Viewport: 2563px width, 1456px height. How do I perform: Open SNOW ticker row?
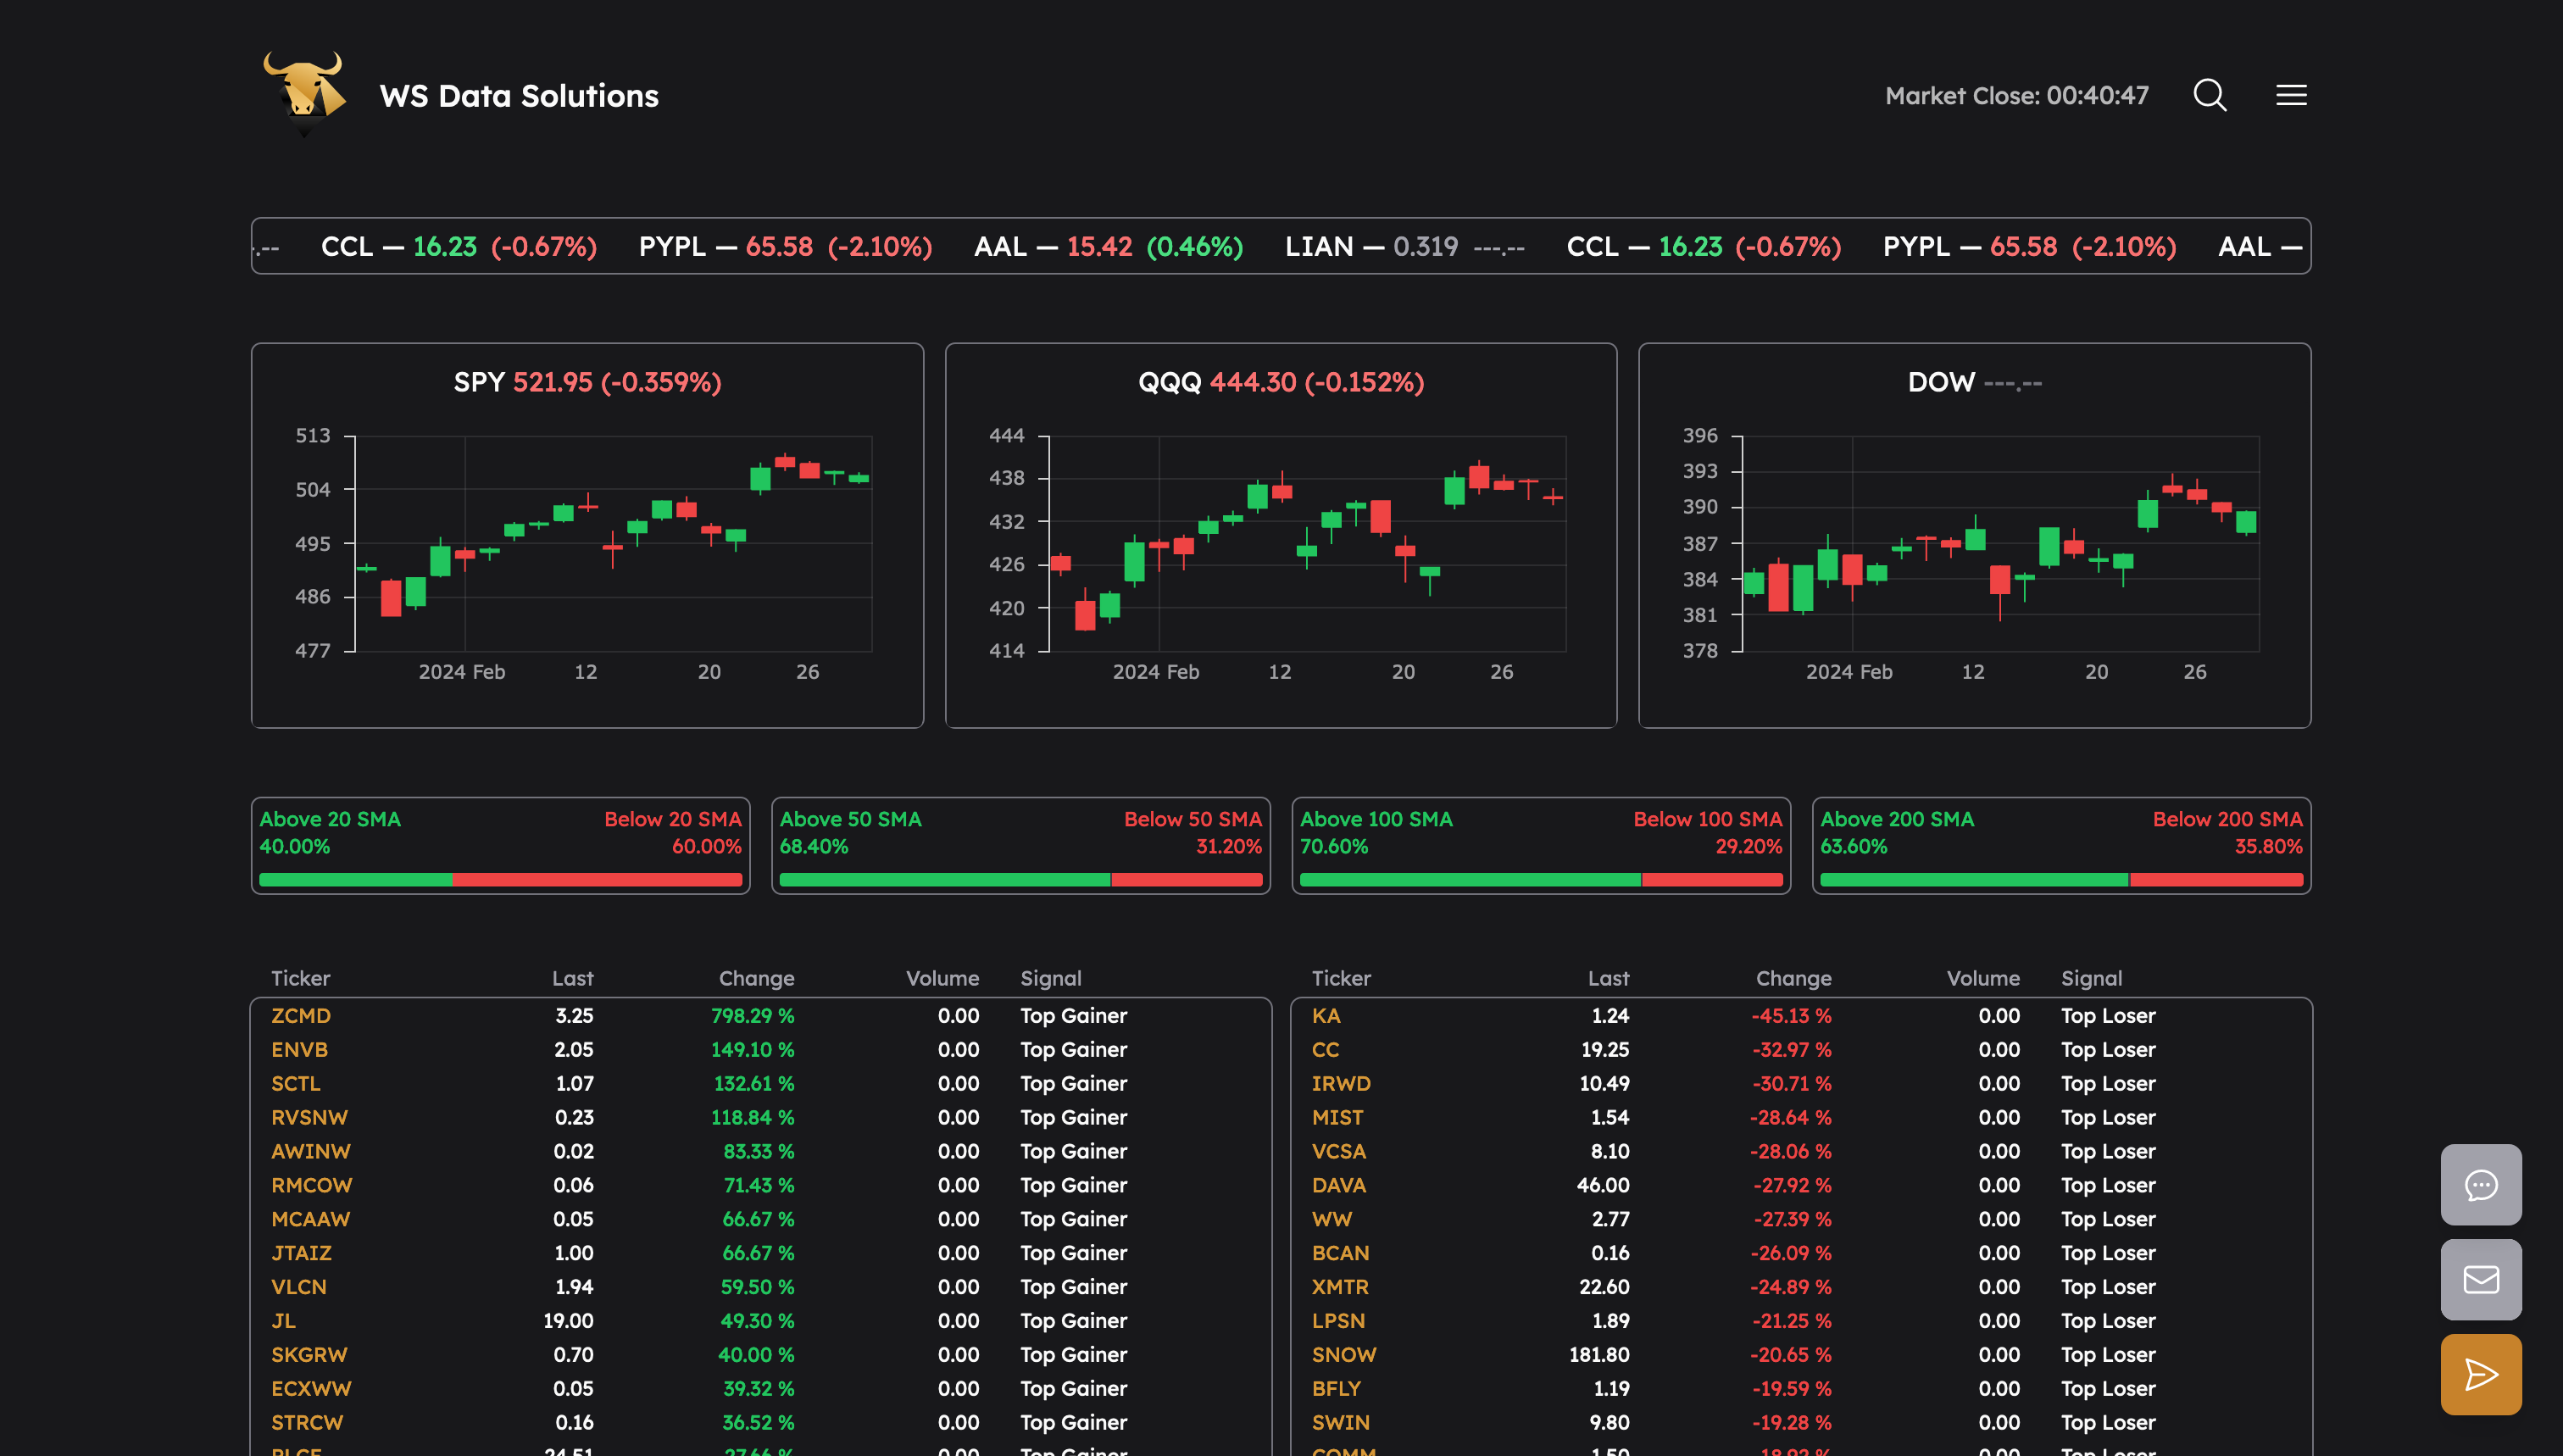click(1801, 1356)
